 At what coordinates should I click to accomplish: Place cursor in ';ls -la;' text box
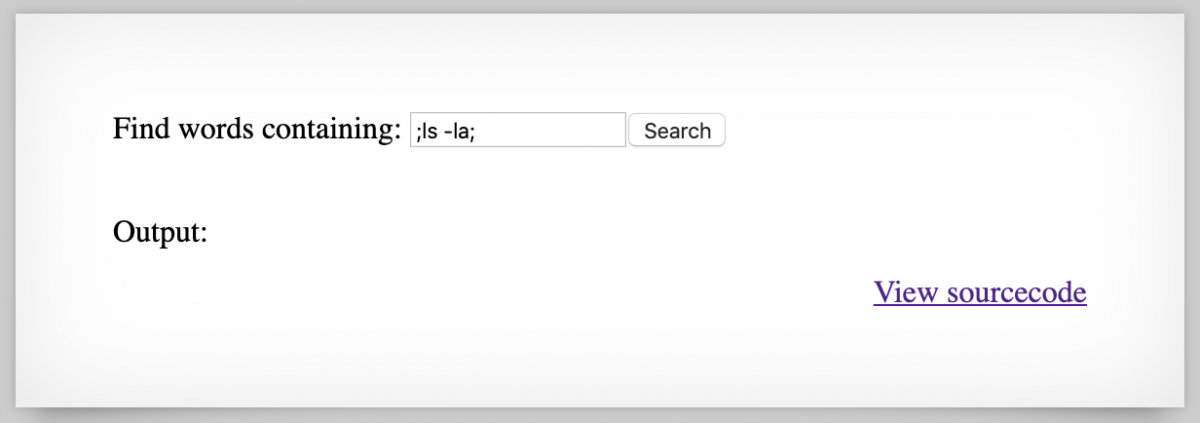pos(518,130)
